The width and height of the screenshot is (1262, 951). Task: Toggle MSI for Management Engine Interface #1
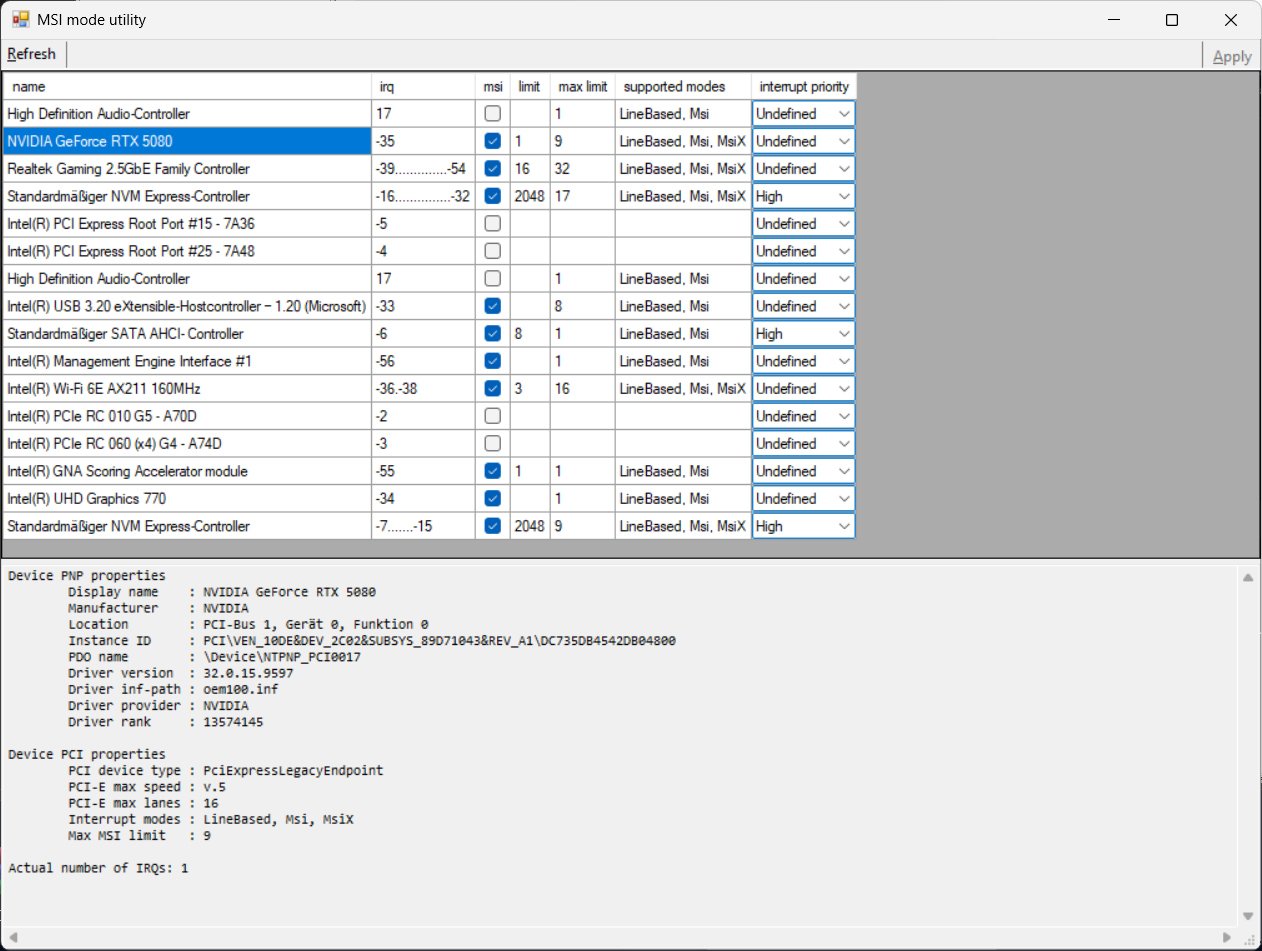click(492, 361)
